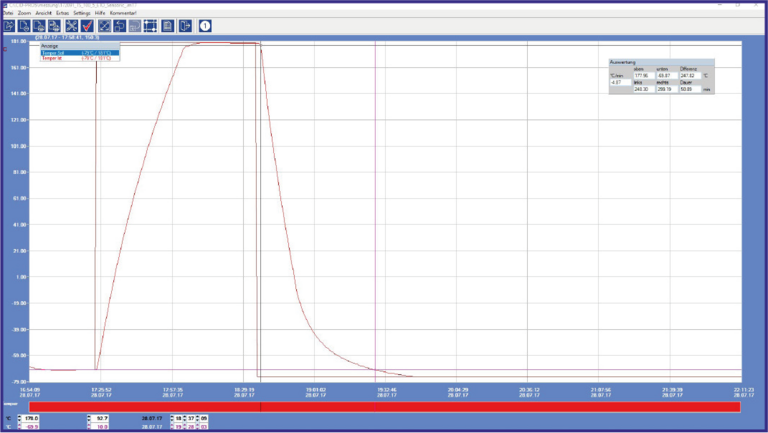The image size is (768, 433).
Task: Click the undo zoom back arrow icon
Action: (x=120, y=26)
